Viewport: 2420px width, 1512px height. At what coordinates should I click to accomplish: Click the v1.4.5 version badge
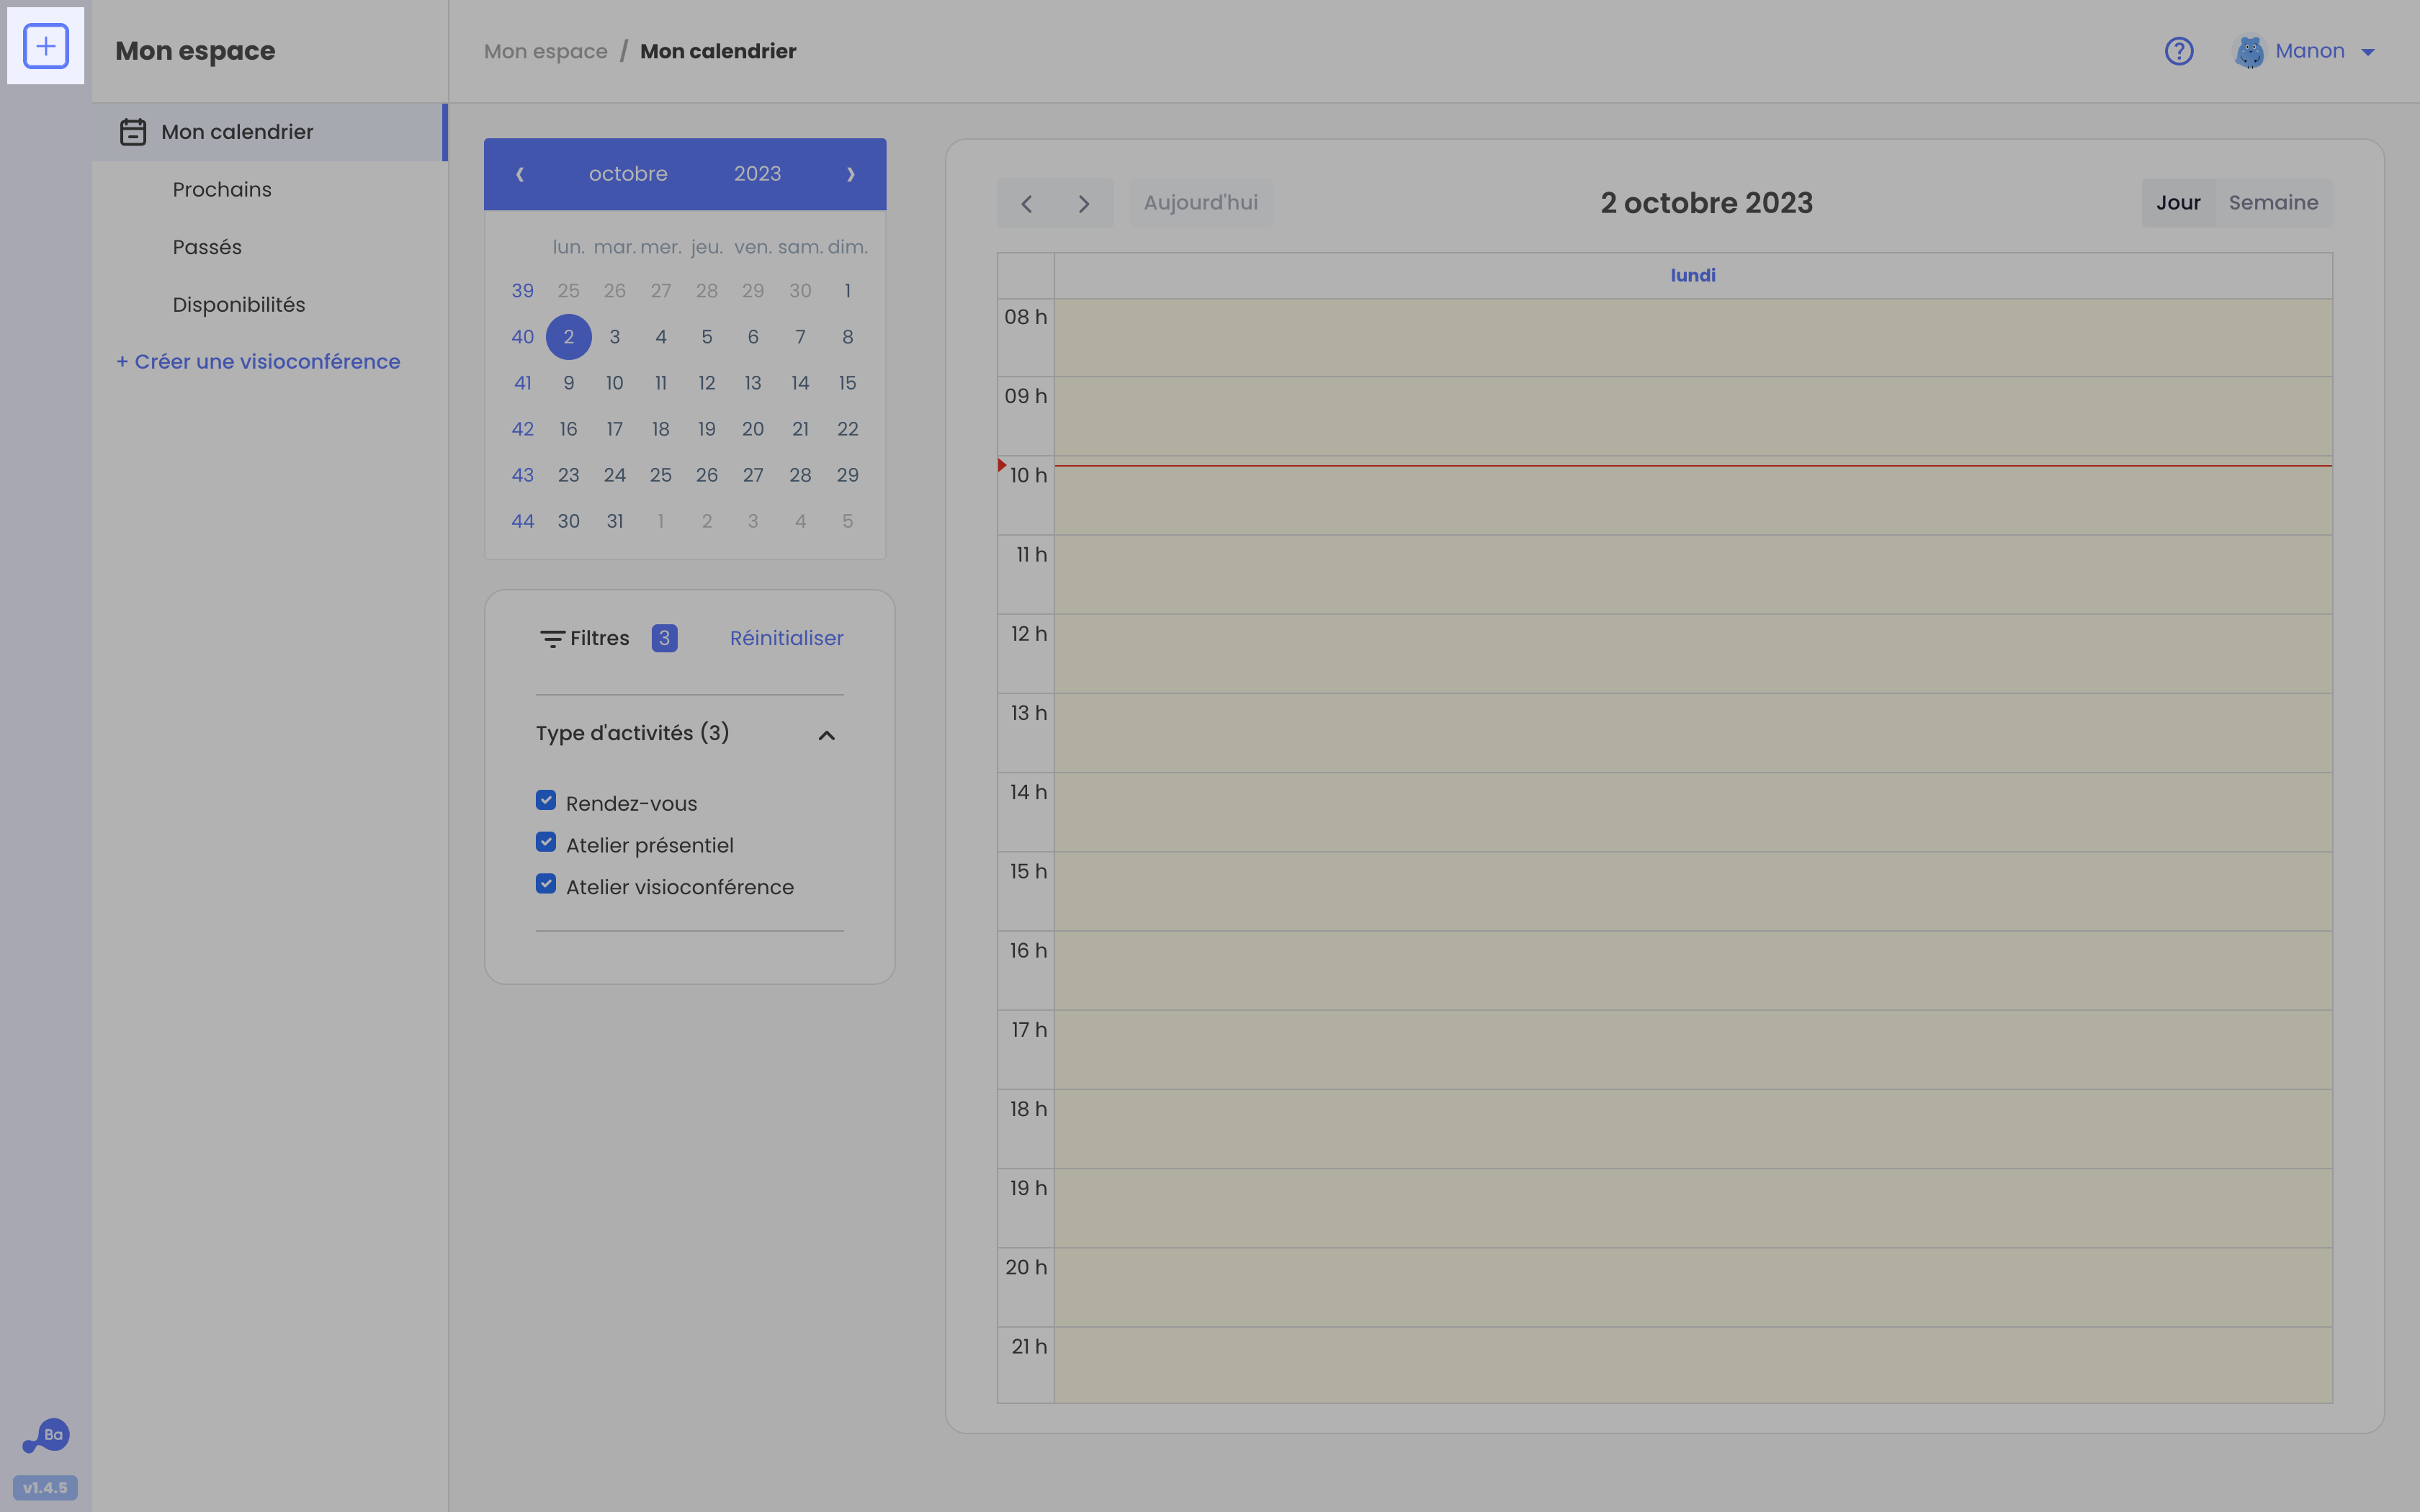pos(45,1488)
